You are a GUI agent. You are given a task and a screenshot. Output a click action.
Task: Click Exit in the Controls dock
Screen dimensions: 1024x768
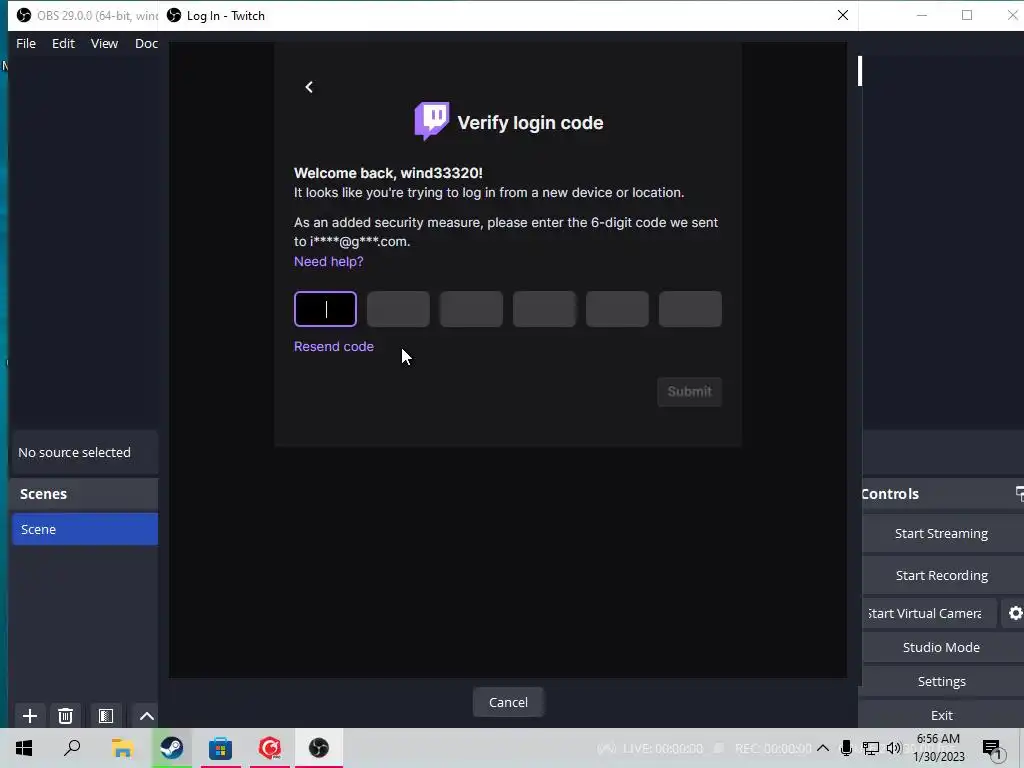941,715
